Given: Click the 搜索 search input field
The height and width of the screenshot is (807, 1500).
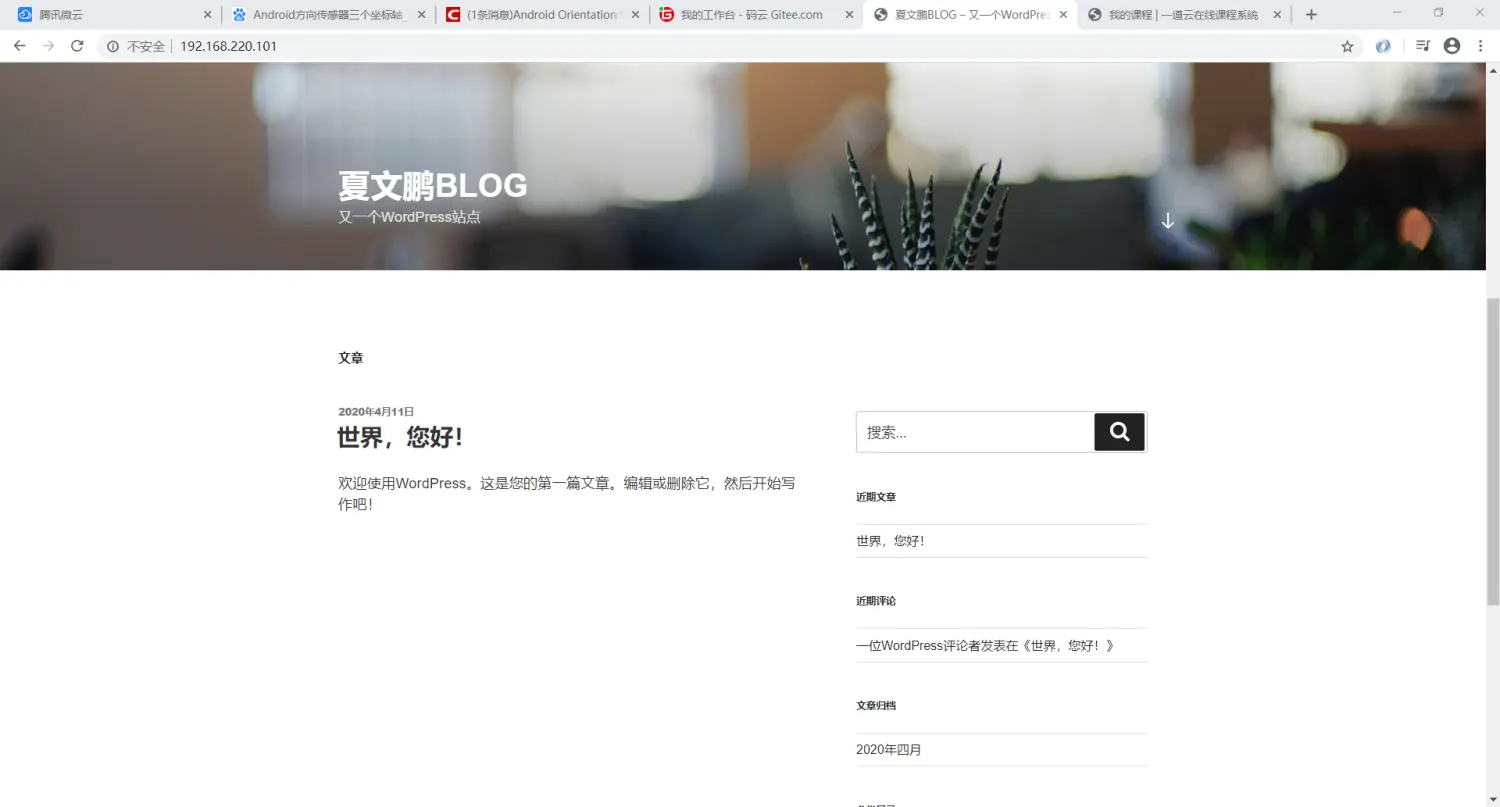Looking at the screenshot, I should coord(975,432).
